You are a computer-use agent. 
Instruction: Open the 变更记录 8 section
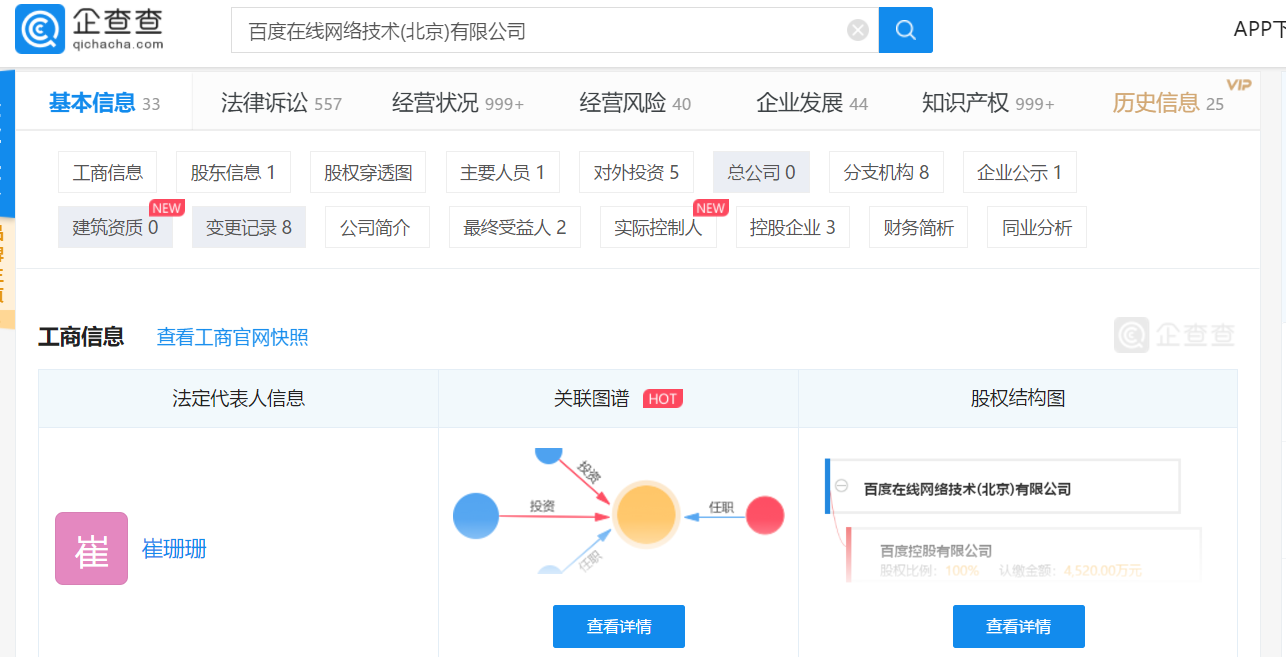(249, 227)
